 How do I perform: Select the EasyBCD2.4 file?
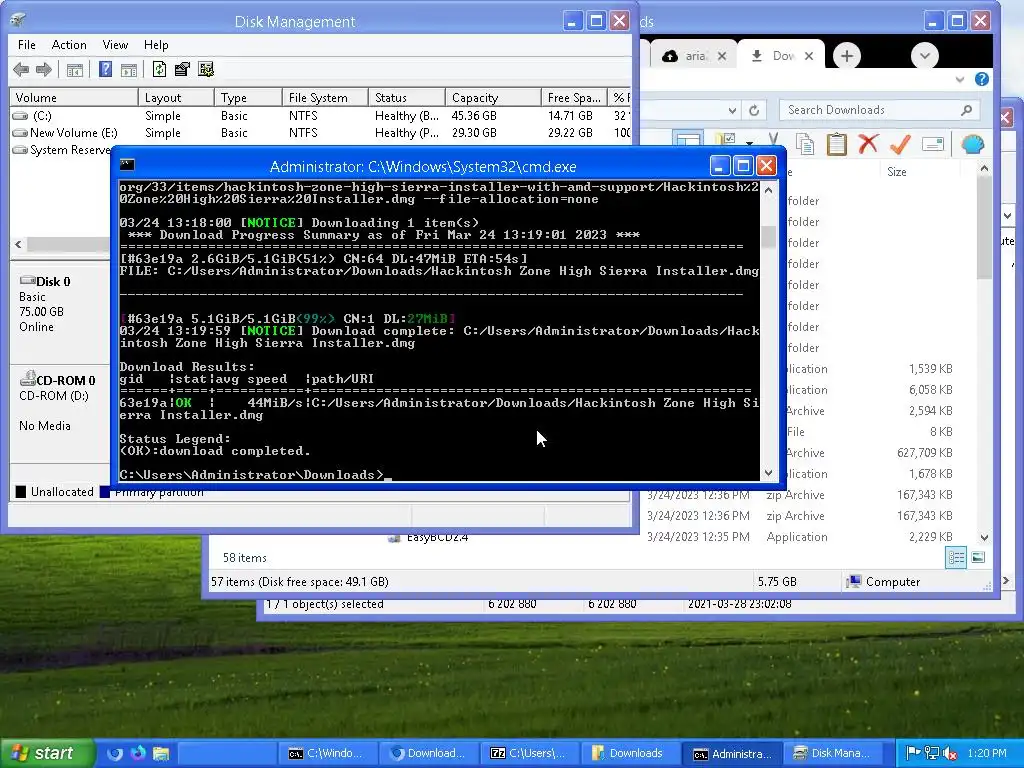[x=438, y=537]
